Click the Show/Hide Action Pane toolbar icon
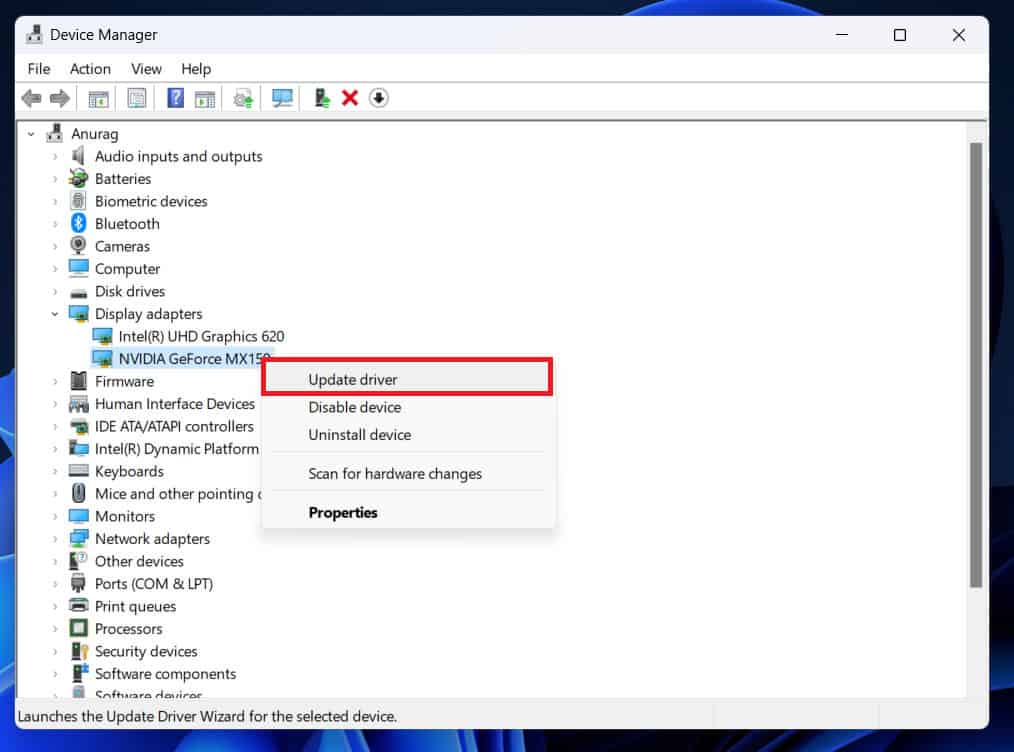The height and width of the screenshot is (752, 1014). click(204, 98)
